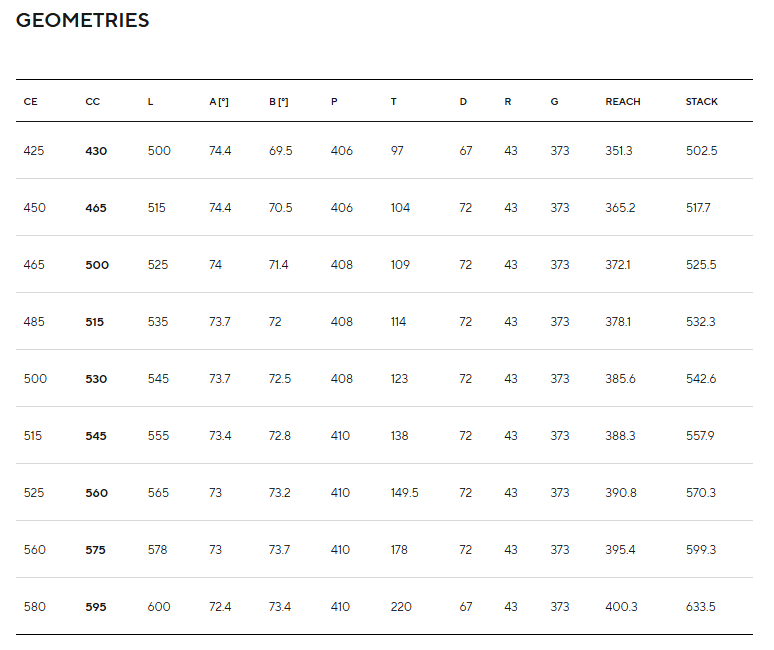The height and width of the screenshot is (650, 774).
Task: Select bold CC size 595
Action: click(96, 607)
